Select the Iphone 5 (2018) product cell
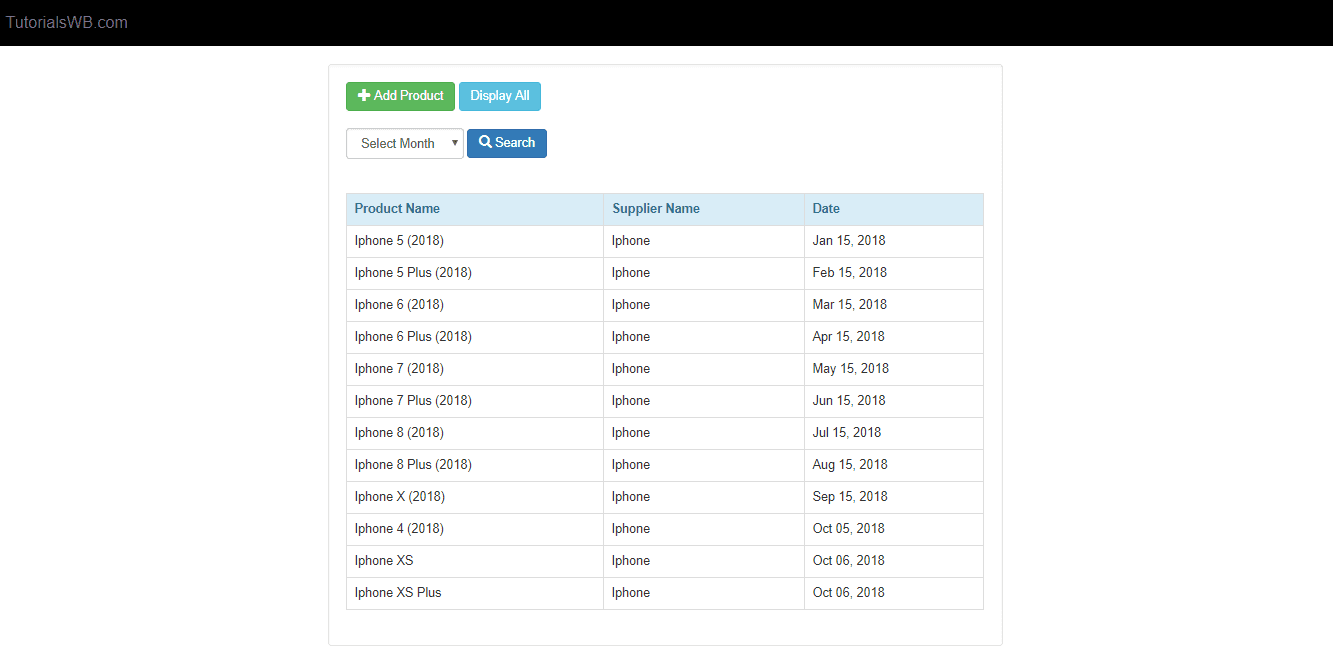 (x=475, y=241)
